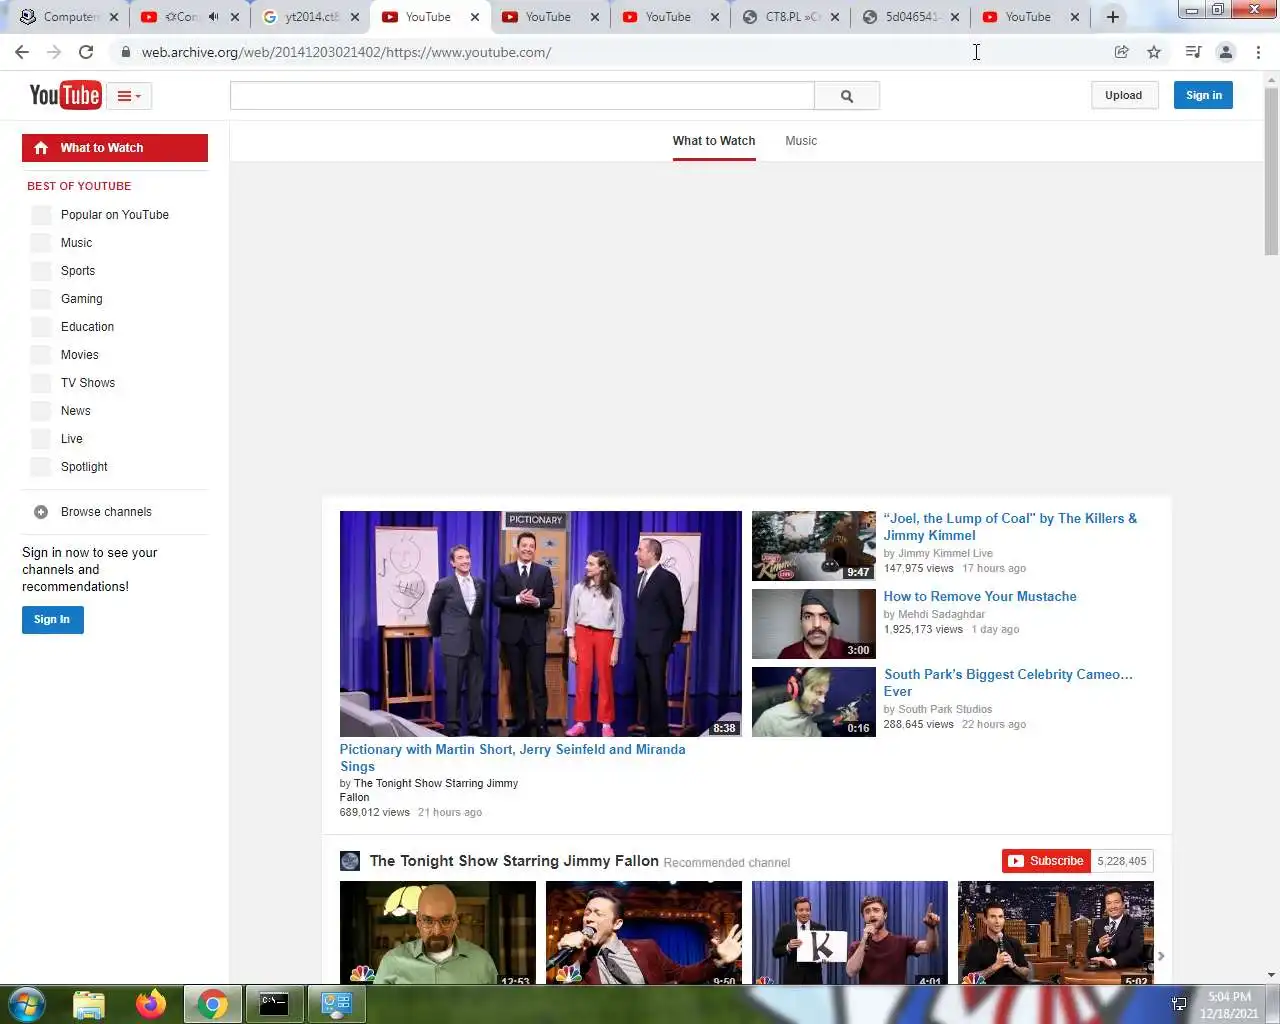The height and width of the screenshot is (1024, 1280).
Task: Bookmark this page with star icon
Action: click(1154, 52)
